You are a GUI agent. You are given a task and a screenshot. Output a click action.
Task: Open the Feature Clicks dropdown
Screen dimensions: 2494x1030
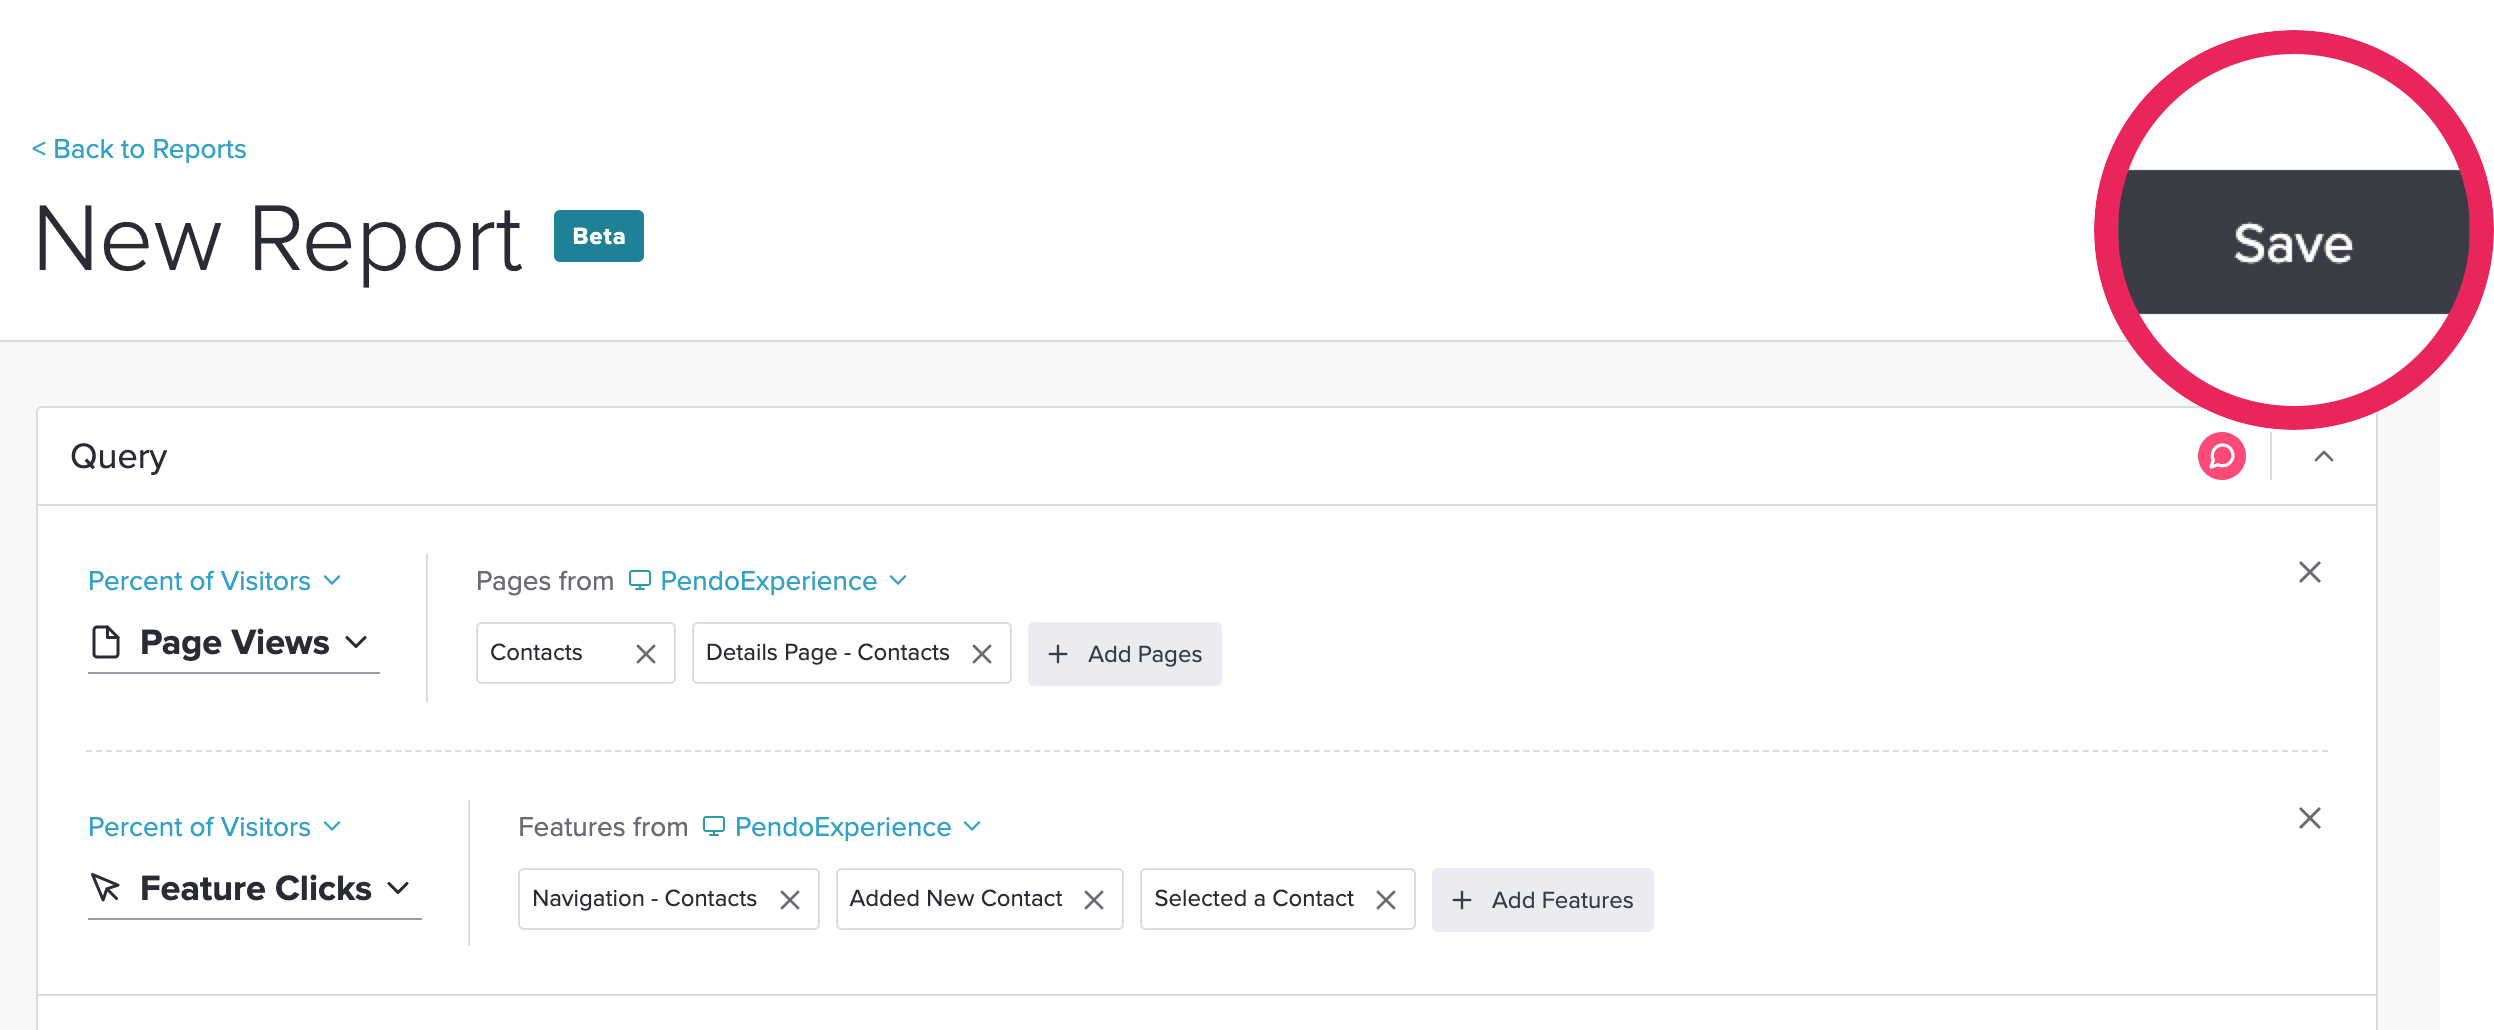point(255,888)
